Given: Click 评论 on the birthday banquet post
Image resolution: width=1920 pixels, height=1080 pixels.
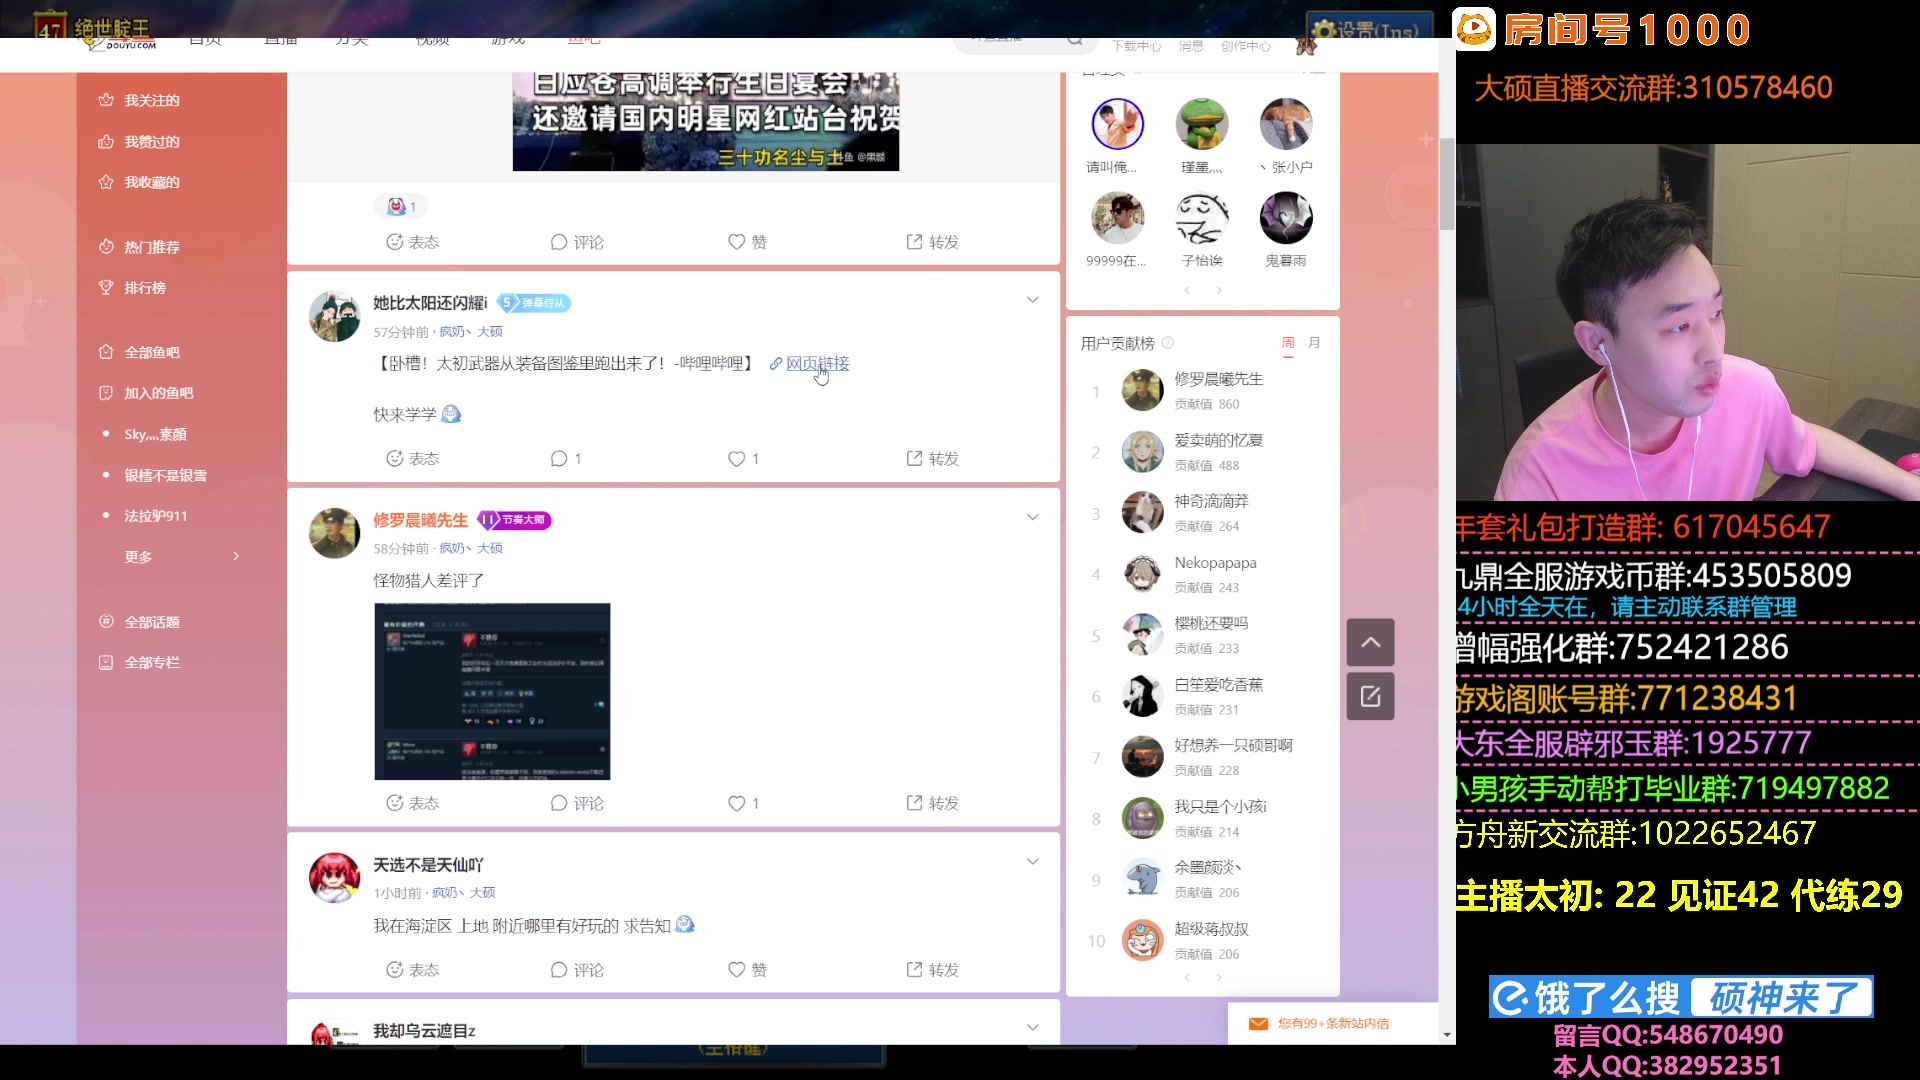Looking at the screenshot, I should coord(577,242).
